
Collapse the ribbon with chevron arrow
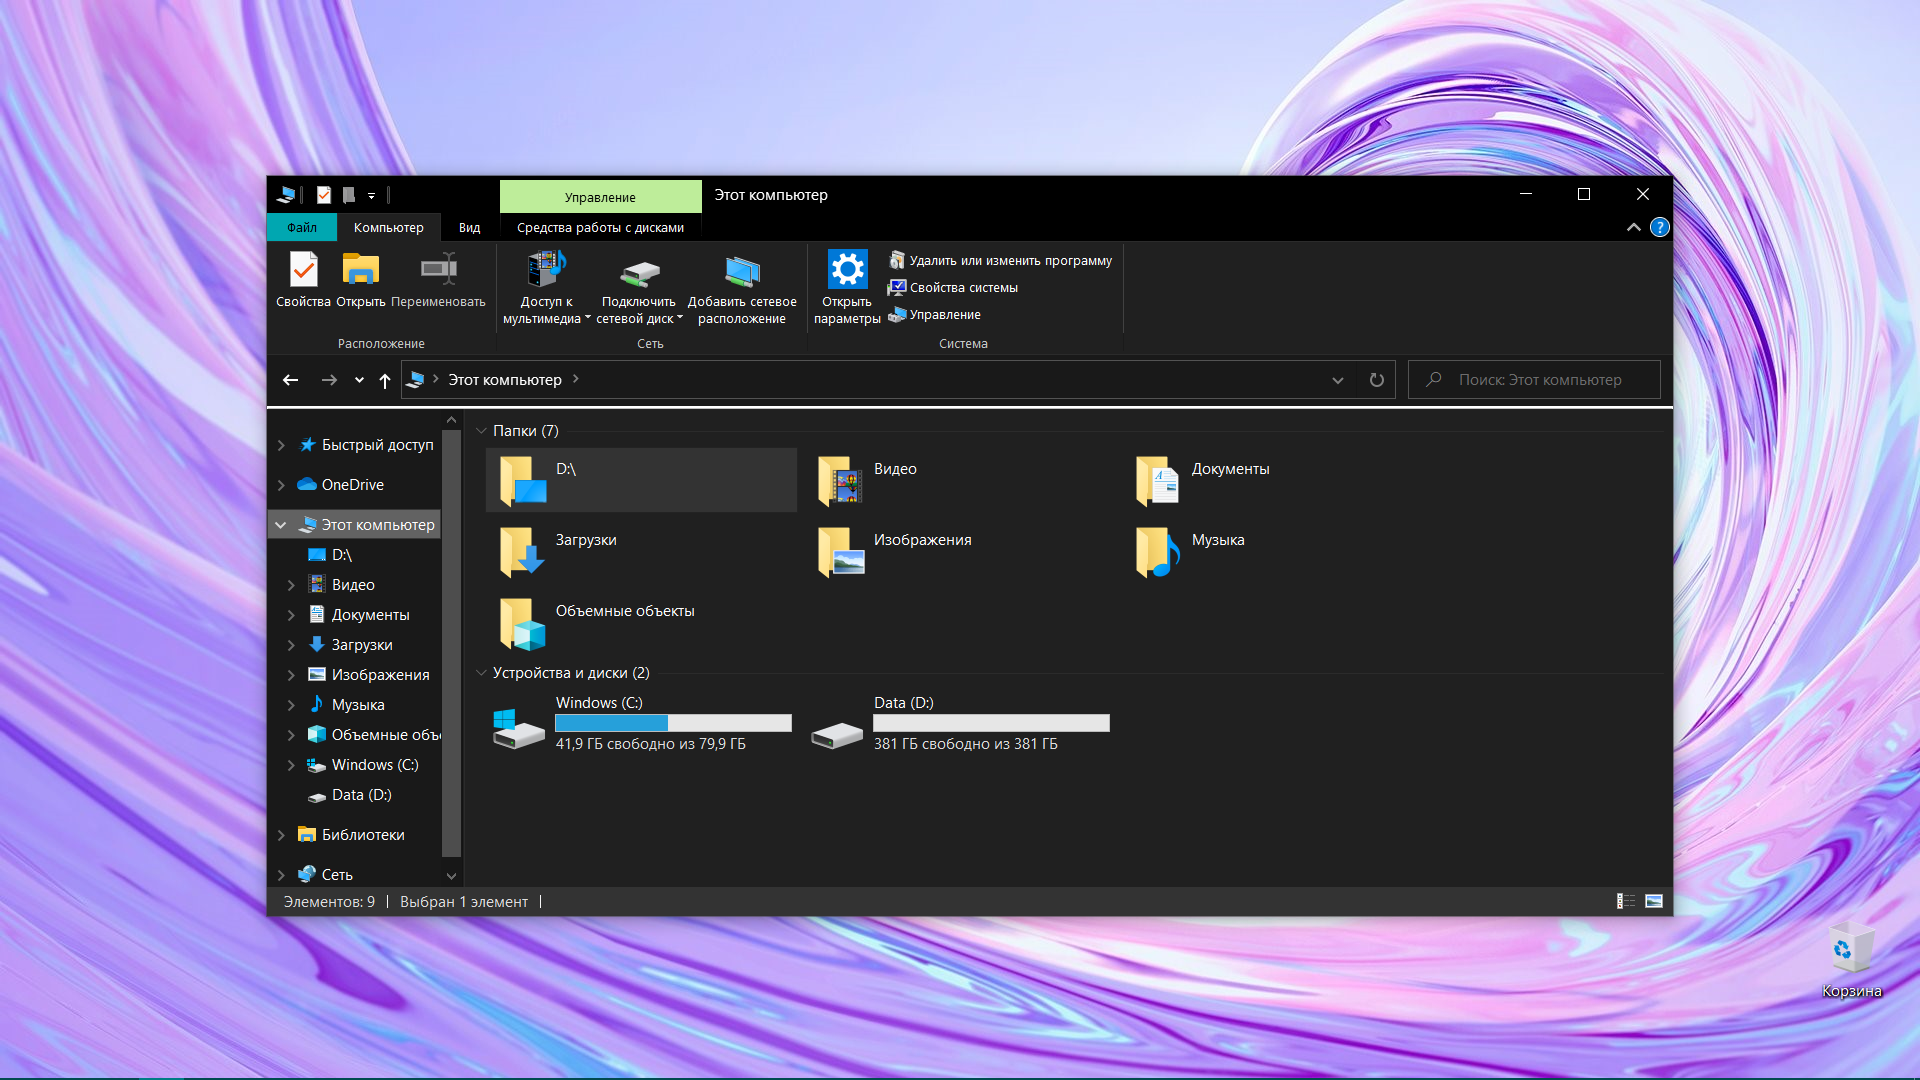point(1634,228)
